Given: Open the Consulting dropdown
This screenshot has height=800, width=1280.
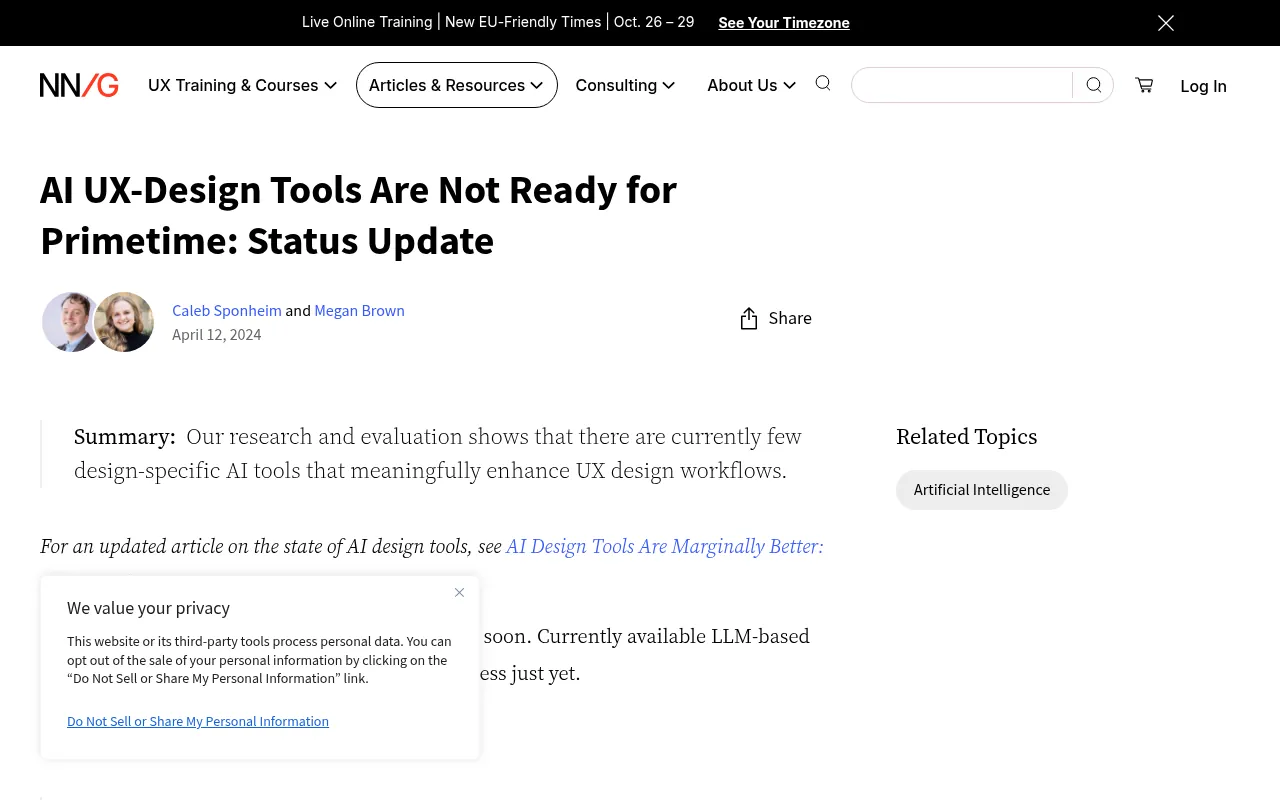Looking at the screenshot, I should [625, 85].
